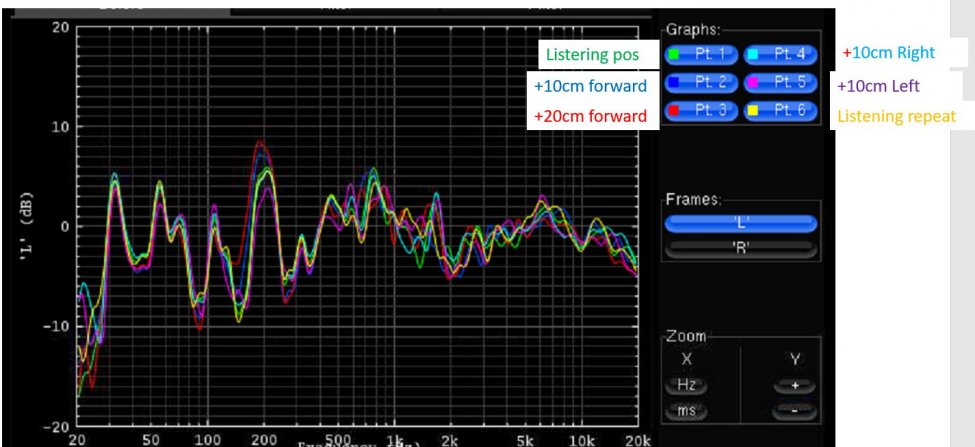Click the 'Frames:' panel label
This screenshot has width=975, height=447.
tap(694, 200)
